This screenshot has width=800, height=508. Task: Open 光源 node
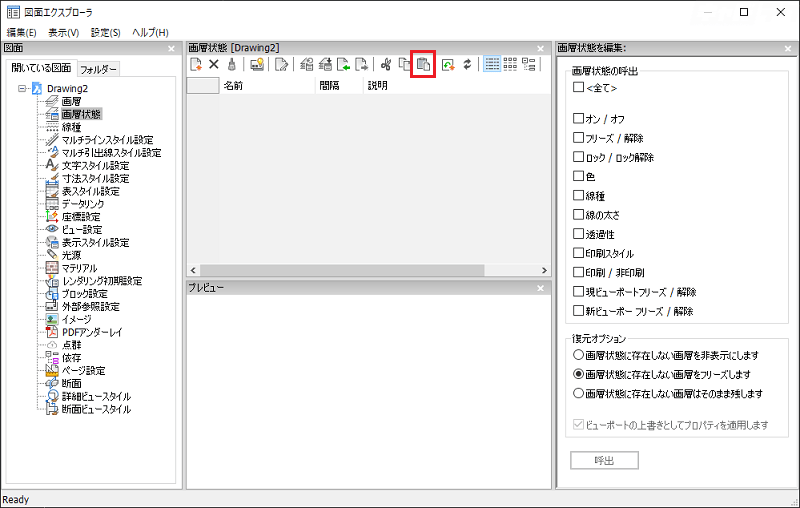coord(71,255)
